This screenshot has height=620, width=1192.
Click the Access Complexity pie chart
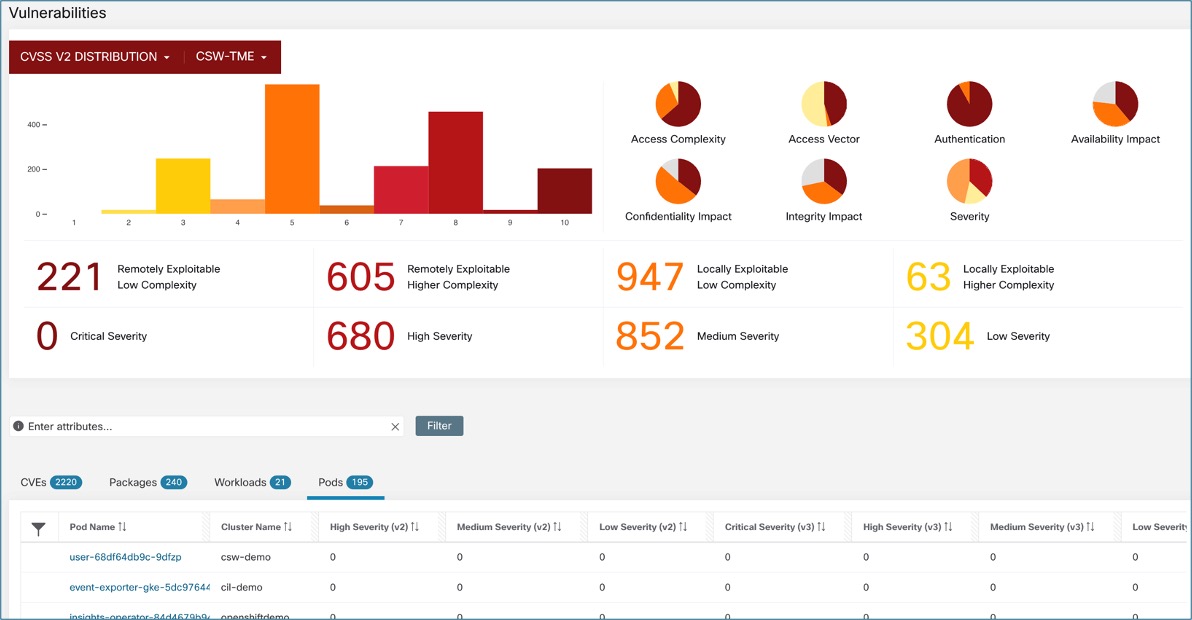(678, 104)
